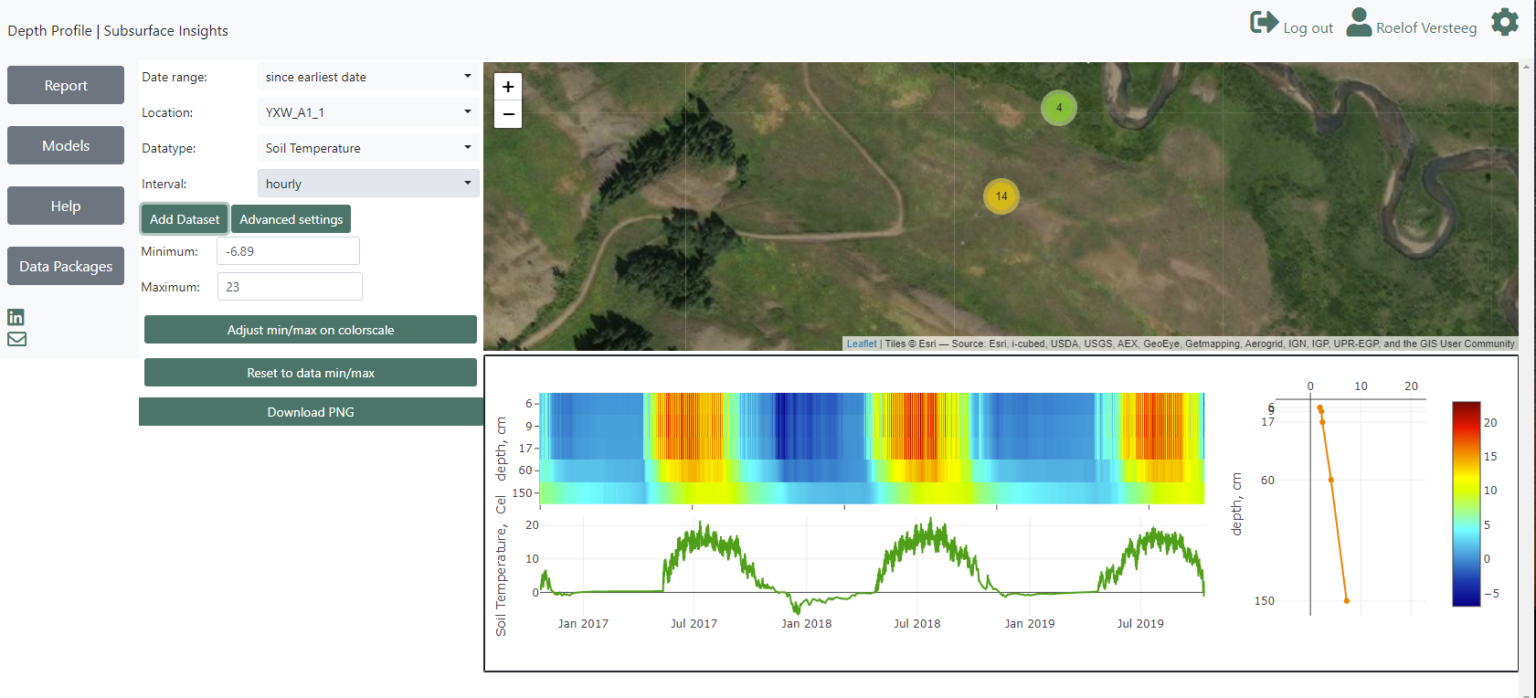Click inside the Minimum value field

287,250
